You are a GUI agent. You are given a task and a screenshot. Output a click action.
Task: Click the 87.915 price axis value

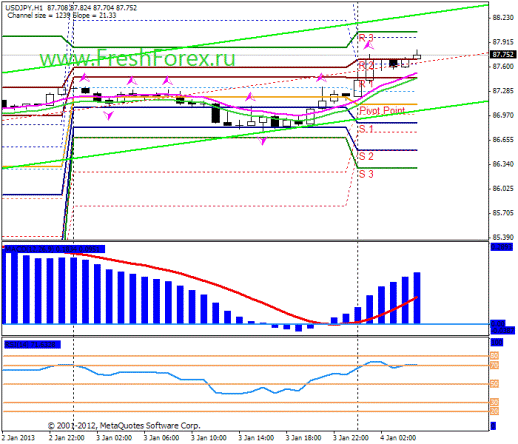pos(503,42)
